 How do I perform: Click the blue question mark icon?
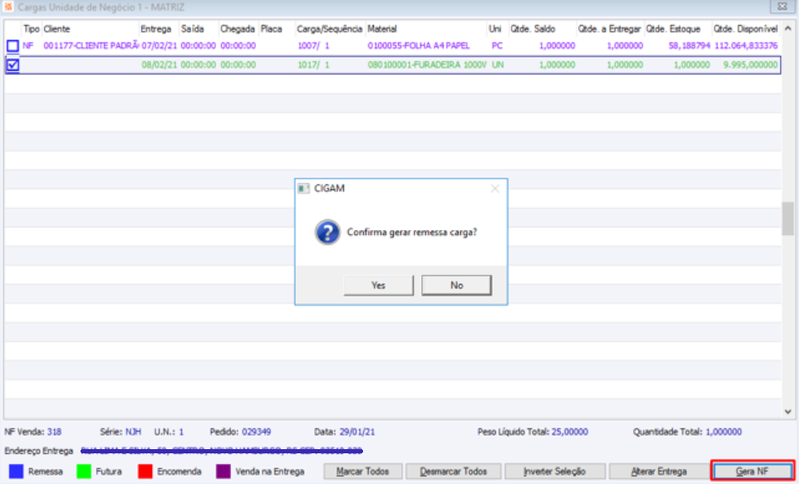coord(328,233)
